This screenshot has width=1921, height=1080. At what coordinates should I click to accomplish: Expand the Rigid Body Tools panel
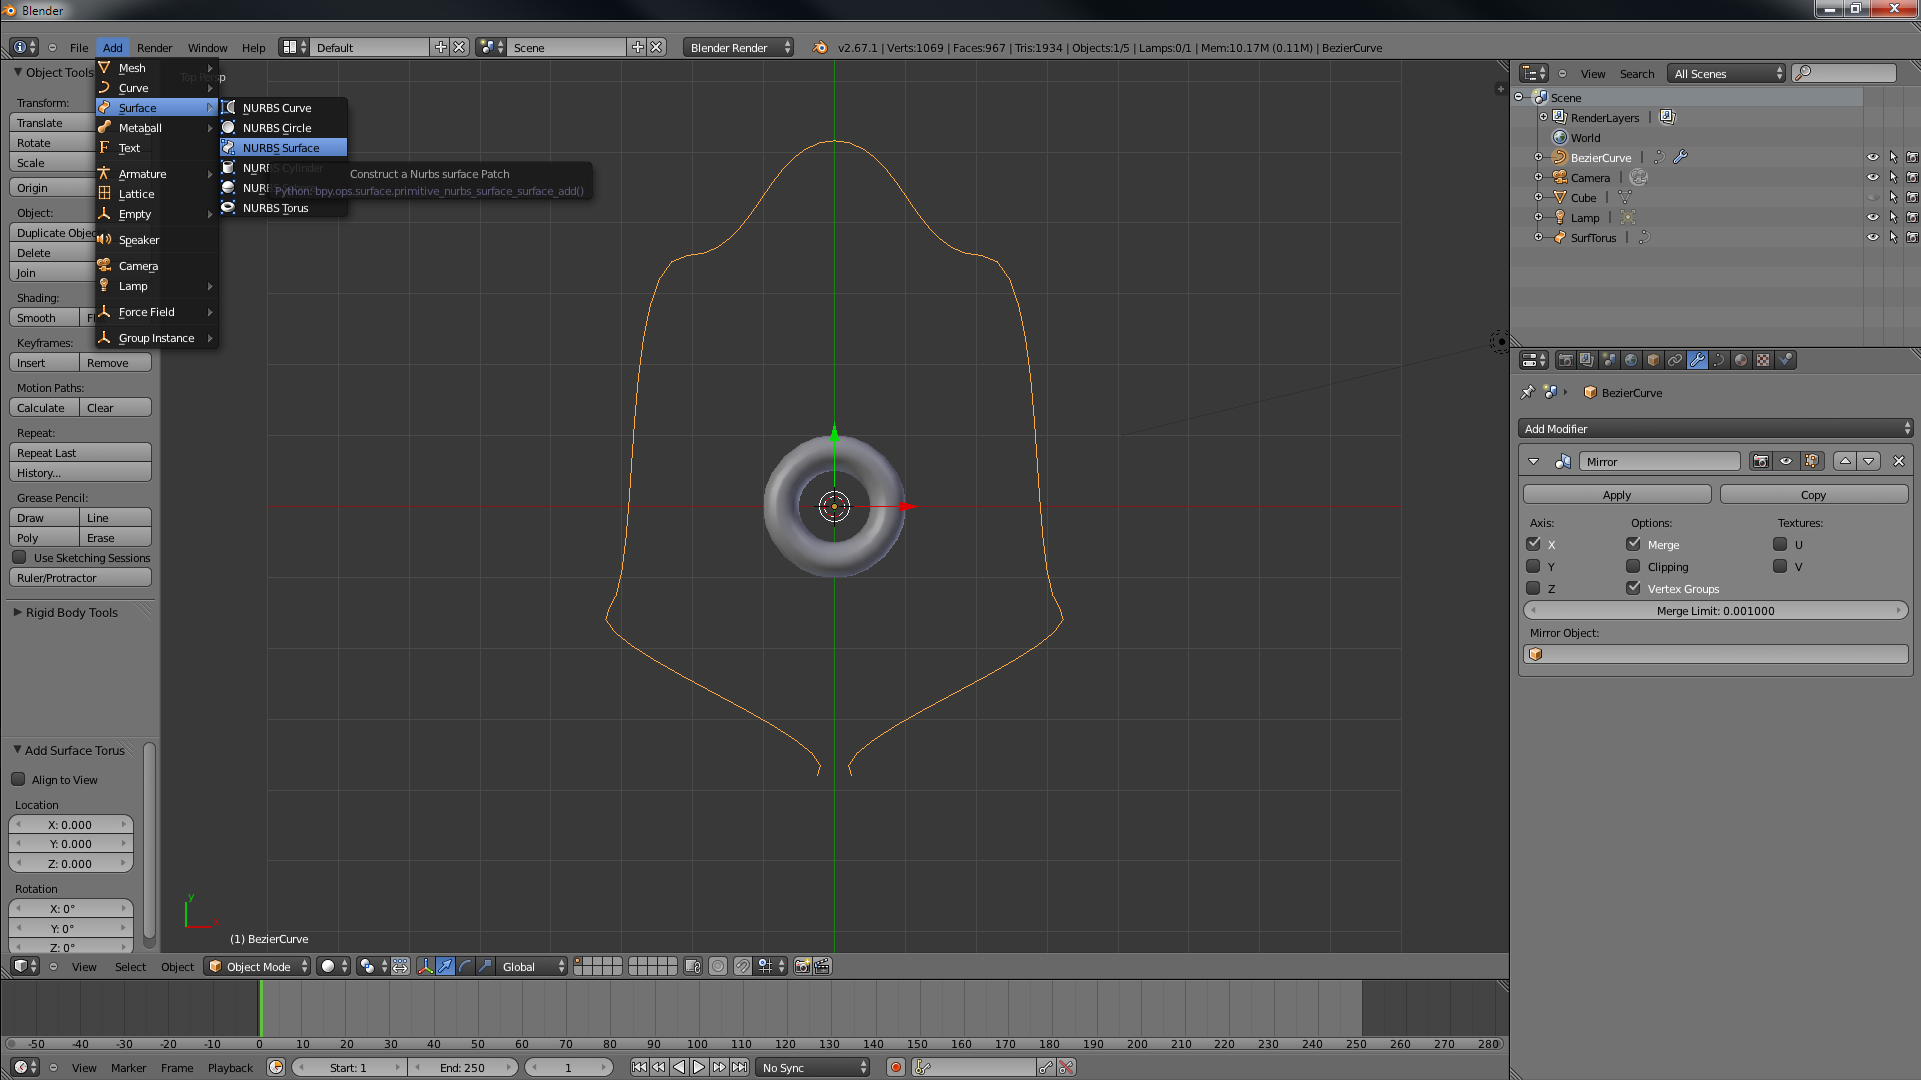tap(70, 613)
